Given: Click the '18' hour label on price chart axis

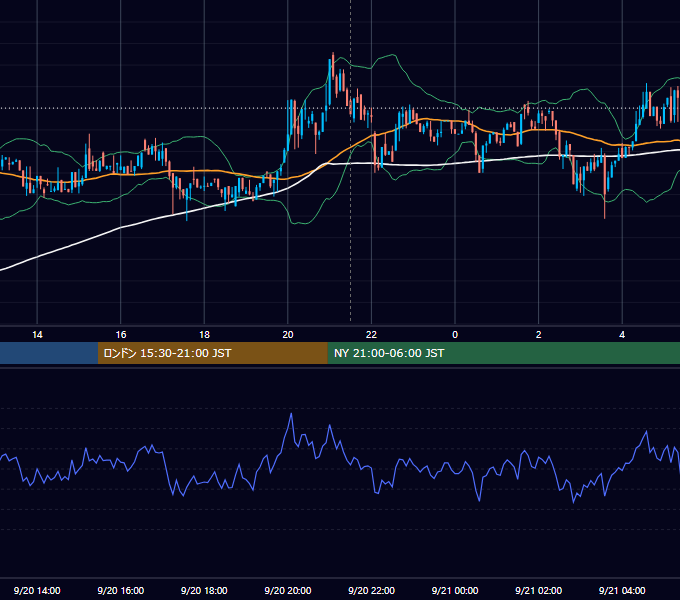Looking at the screenshot, I should (x=204, y=335).
